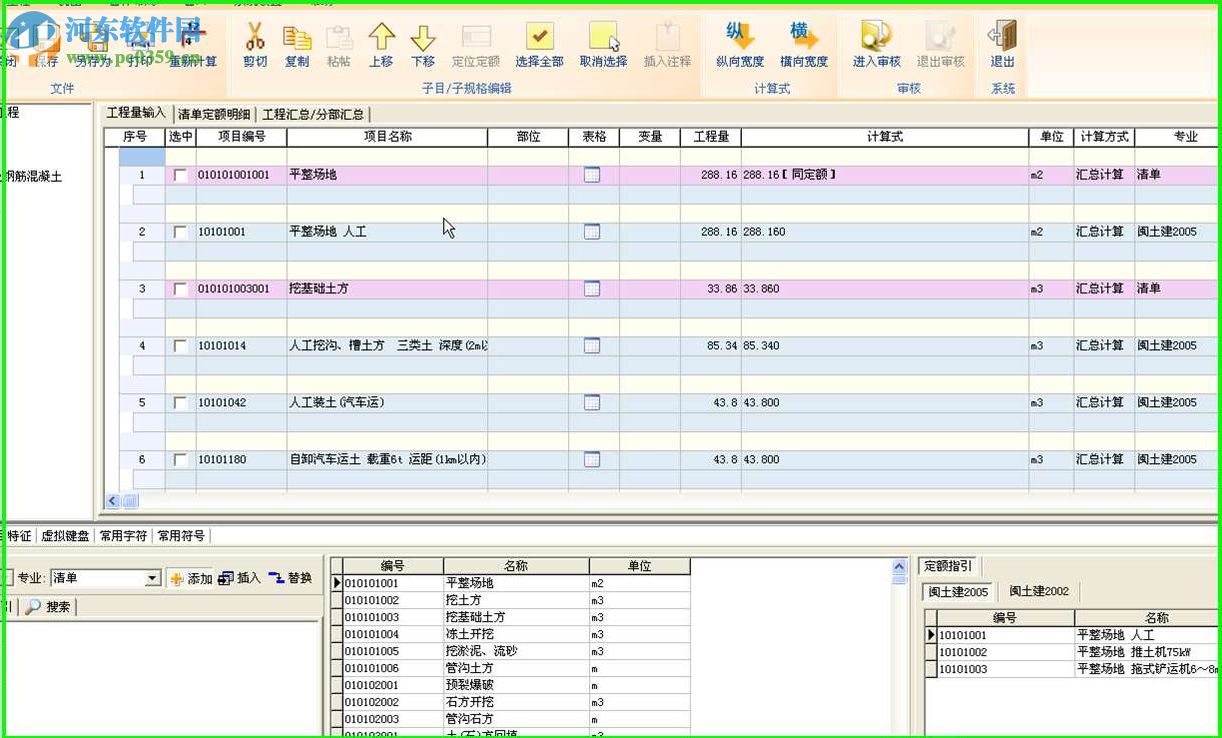Click the 搜索 (search) button

[x=48, y=606]
